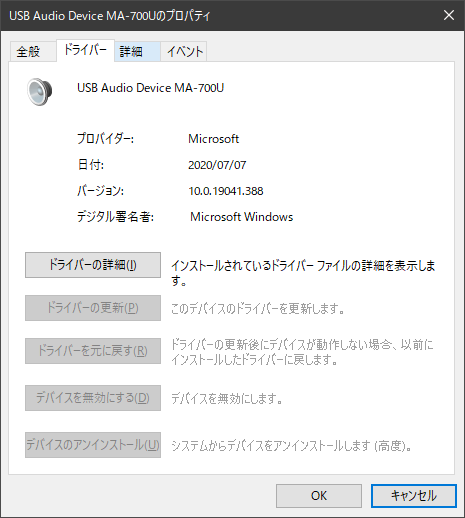Click the デバイスを無効にする(D) button
Screen dimensions: 465x518
(93, 398)
